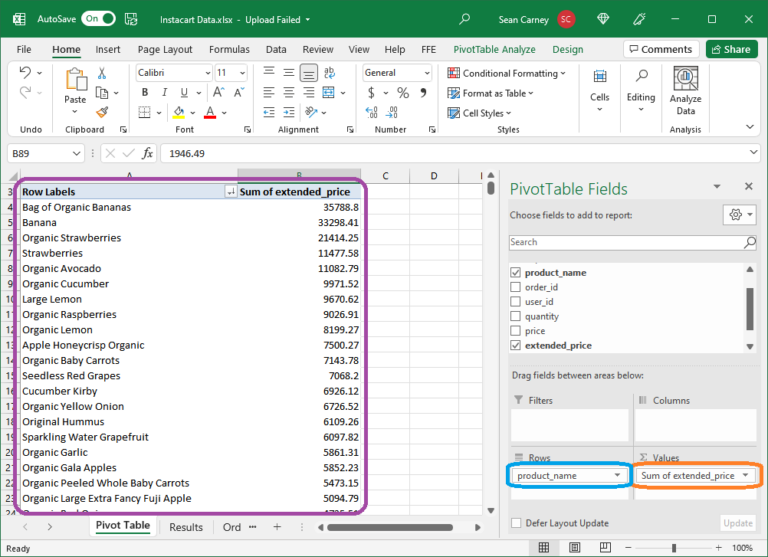Open PivotTable Fields gear settings
Viewport: 768px width, 557px height.
coord(737,215)
